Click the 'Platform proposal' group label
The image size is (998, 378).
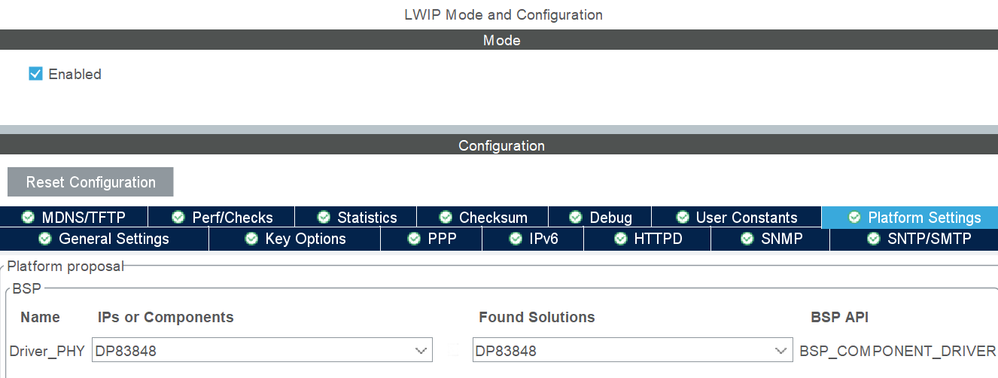[x=66, y=266]
